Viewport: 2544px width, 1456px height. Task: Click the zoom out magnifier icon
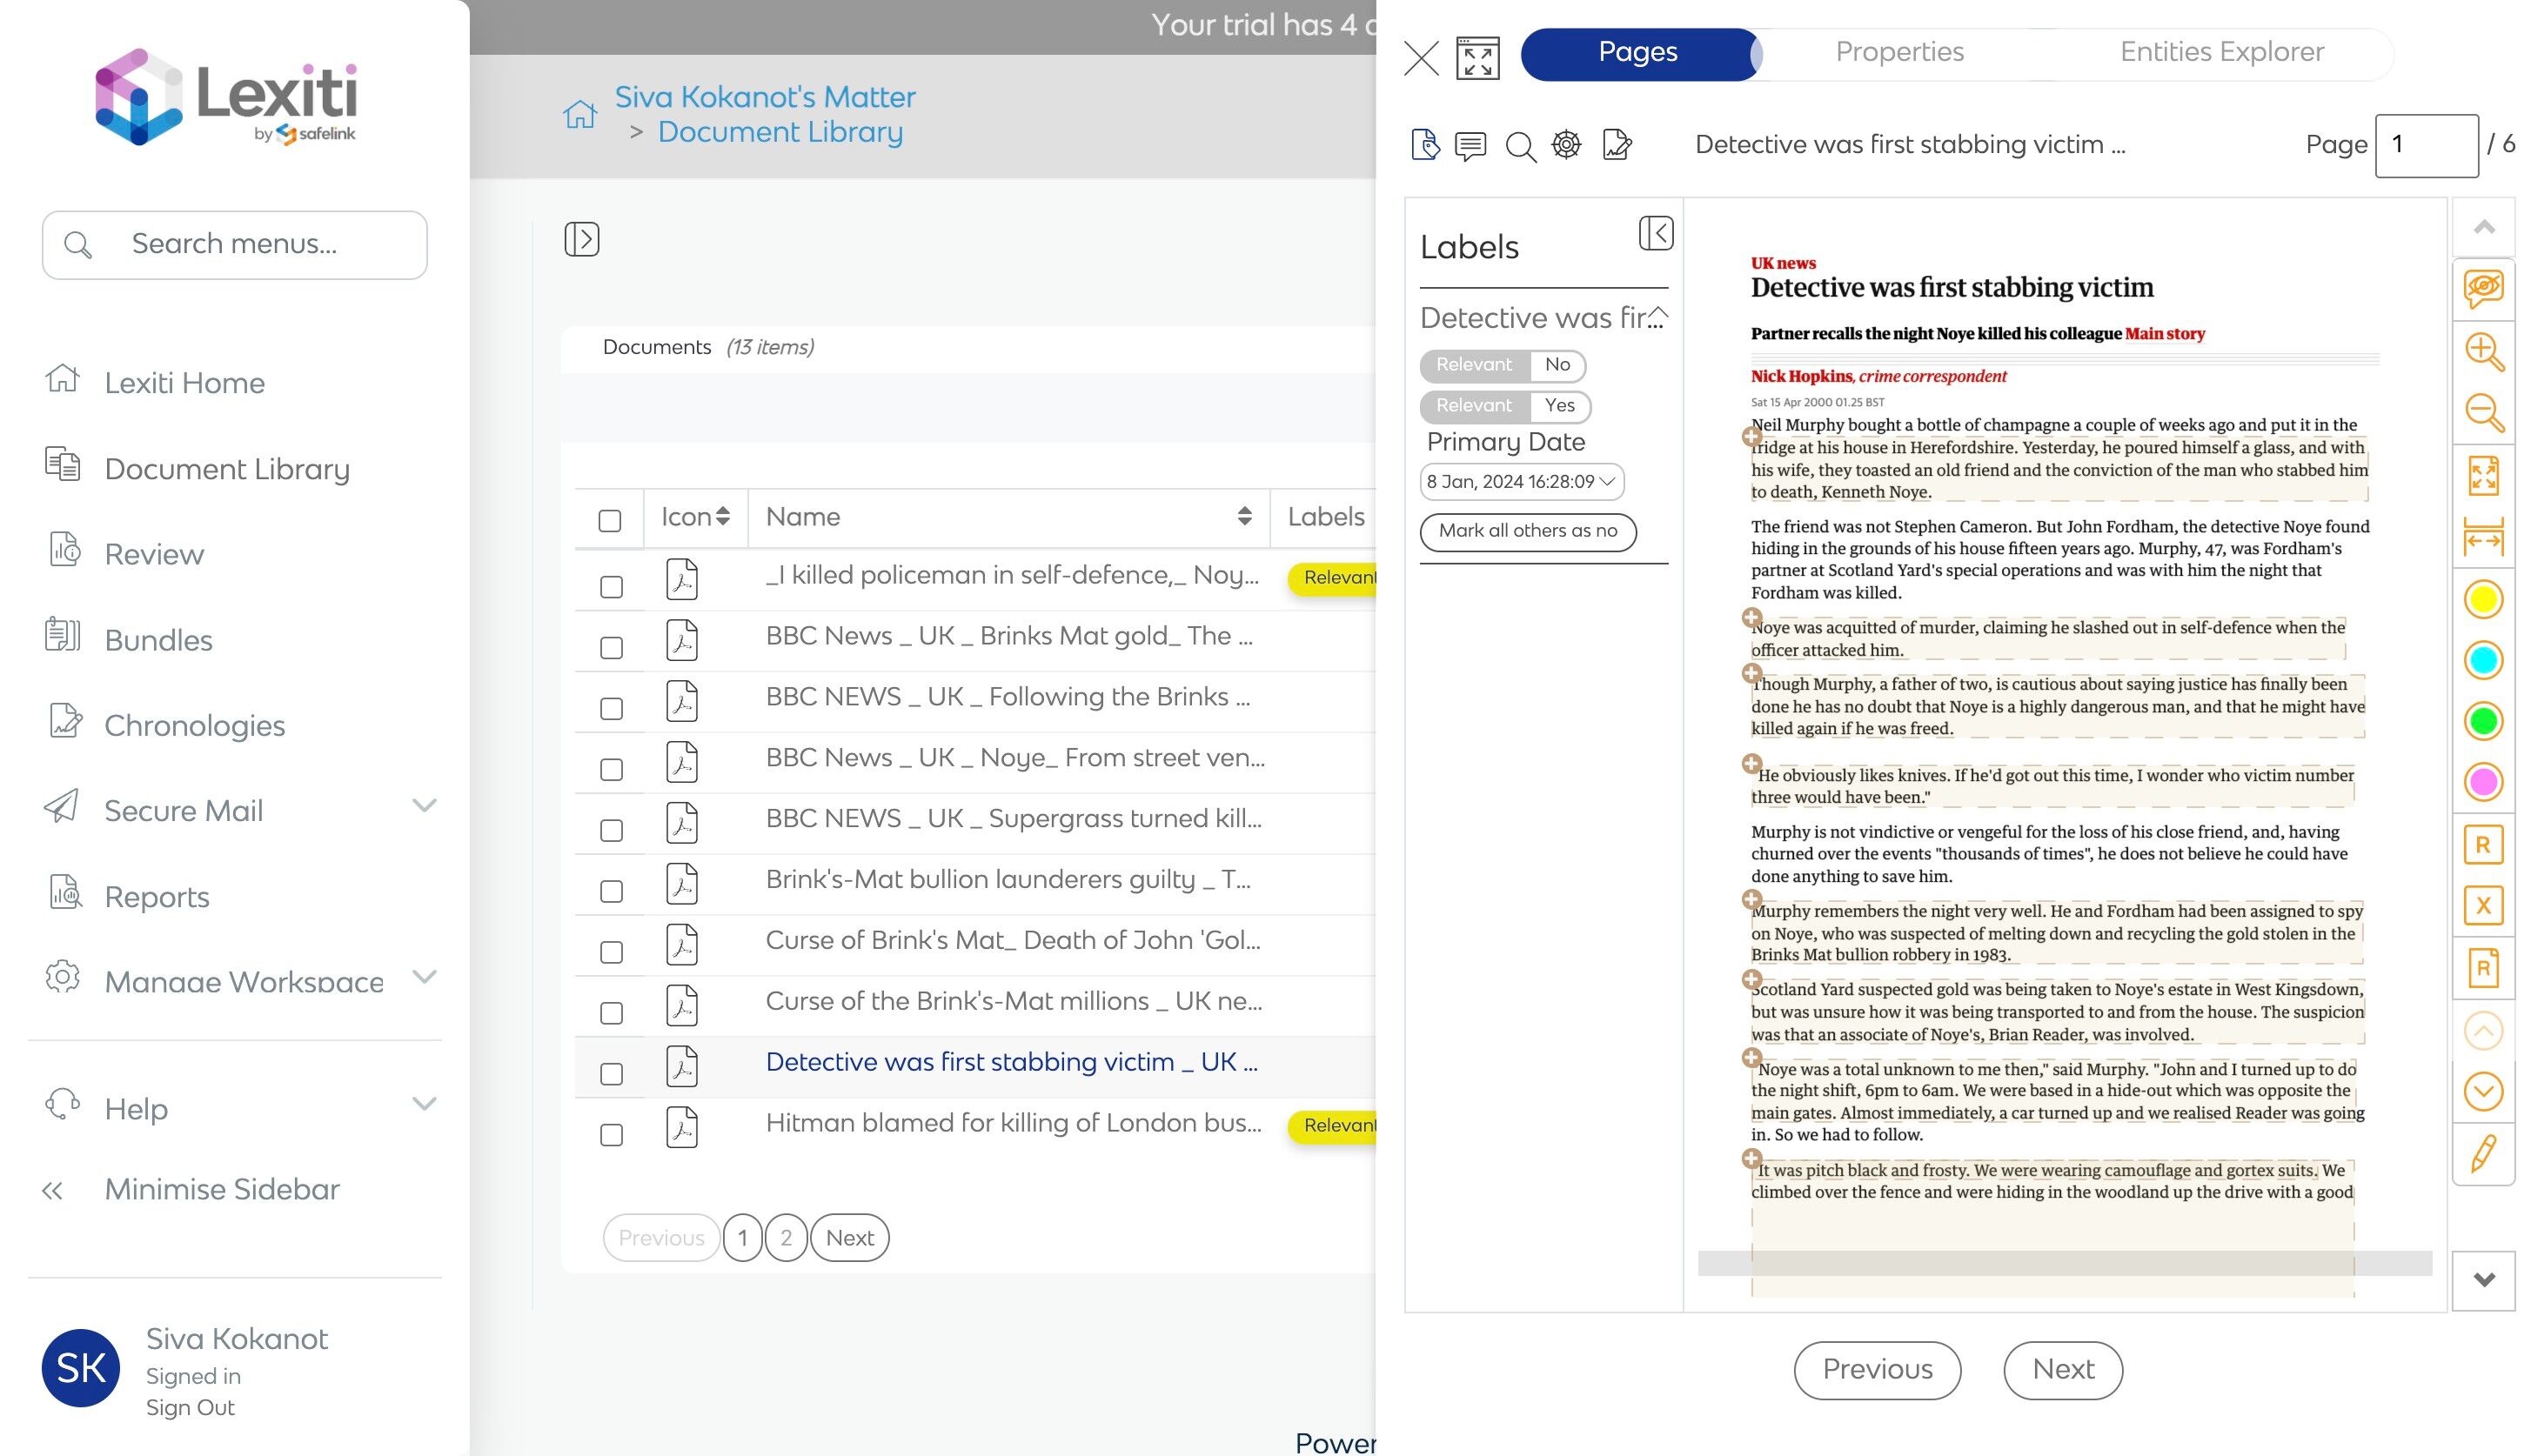pos(2483,413)
